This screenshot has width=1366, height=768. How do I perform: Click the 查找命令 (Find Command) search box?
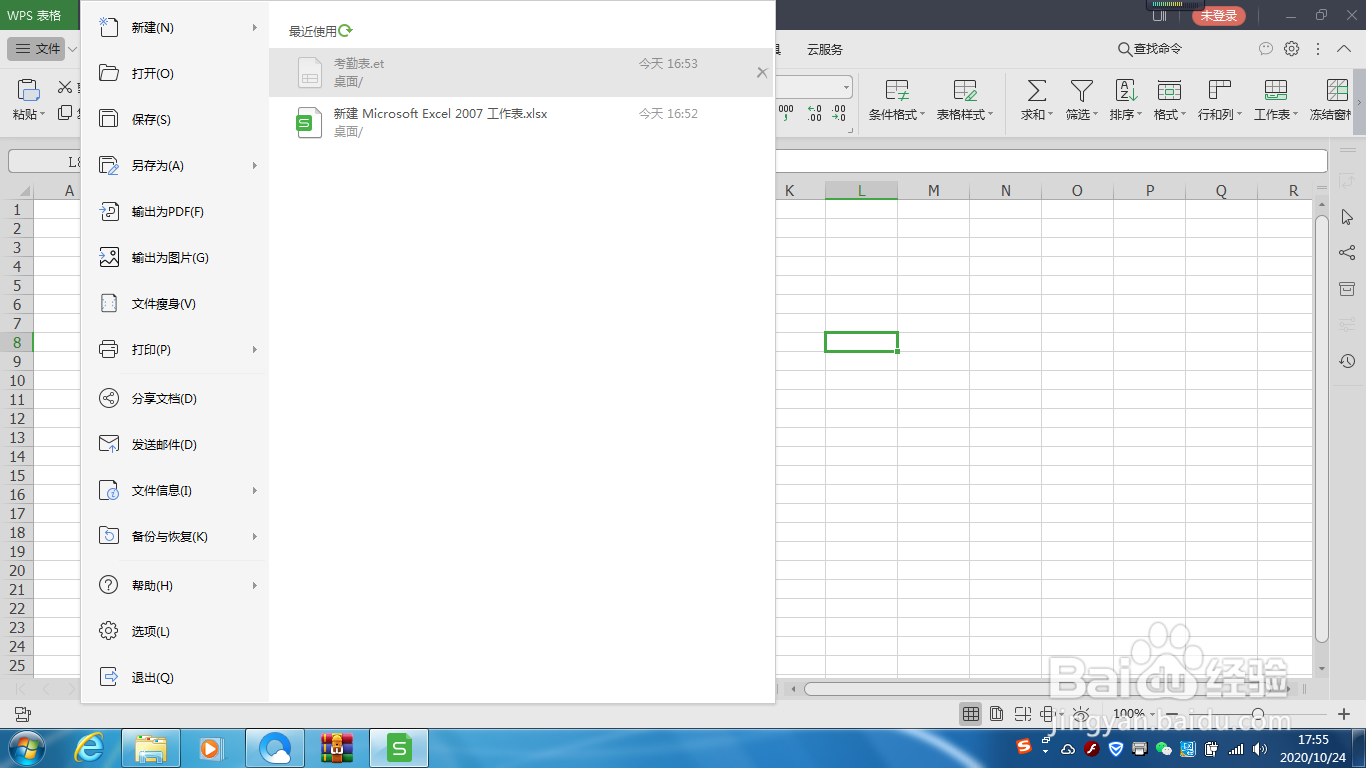pyautogui.click(x=1150, y=49)
